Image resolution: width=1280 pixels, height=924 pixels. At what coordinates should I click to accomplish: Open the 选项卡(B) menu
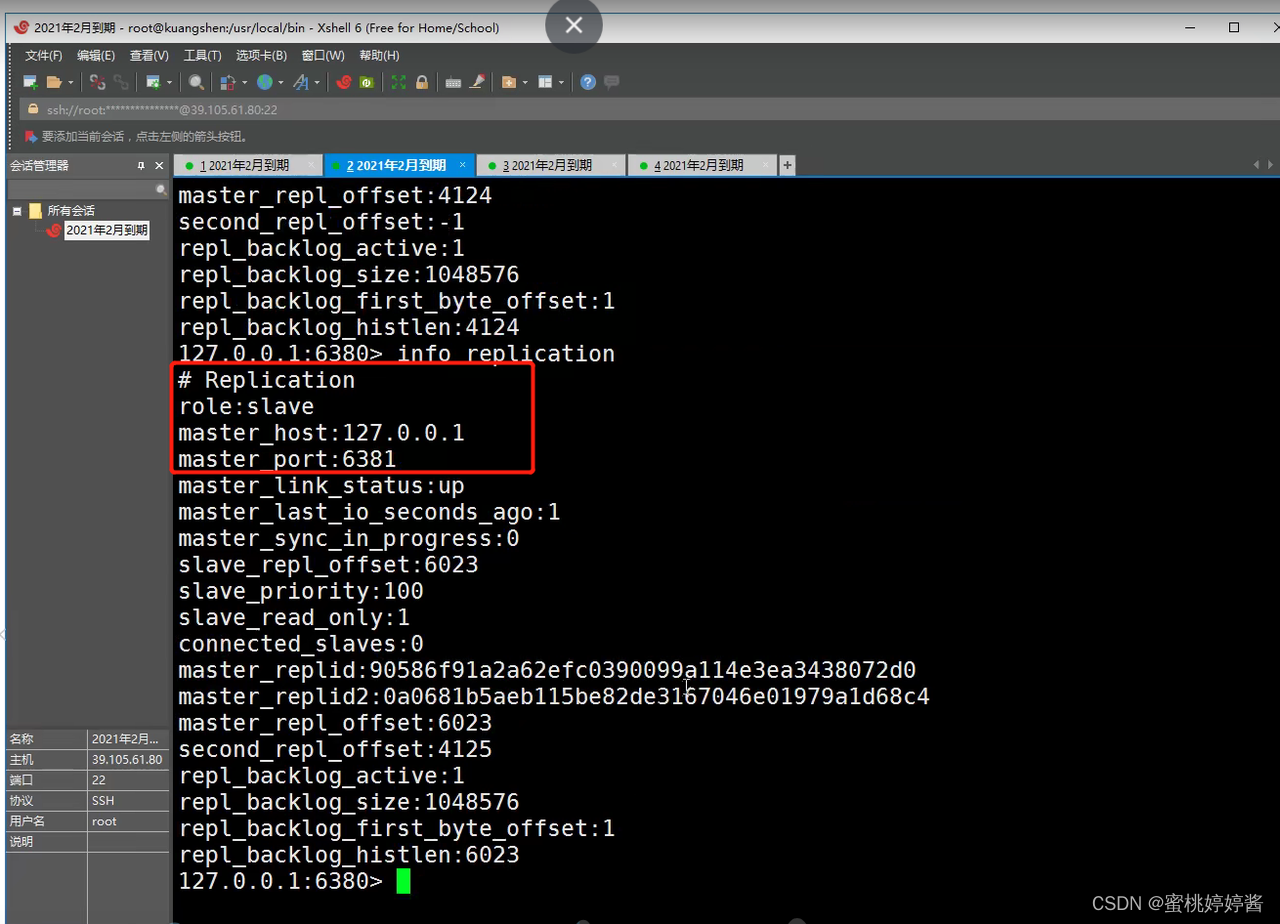tap(261, 56)
